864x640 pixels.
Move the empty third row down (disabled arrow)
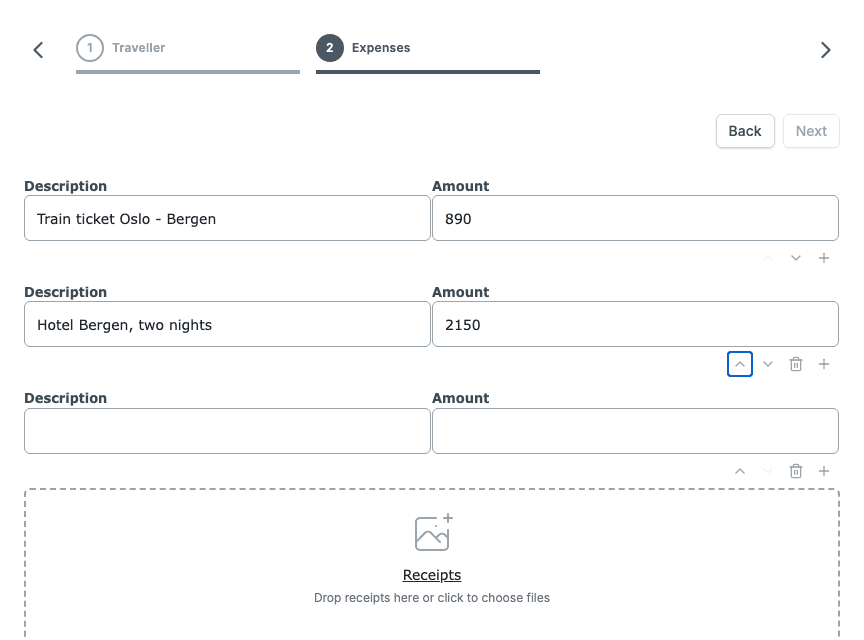768,471
